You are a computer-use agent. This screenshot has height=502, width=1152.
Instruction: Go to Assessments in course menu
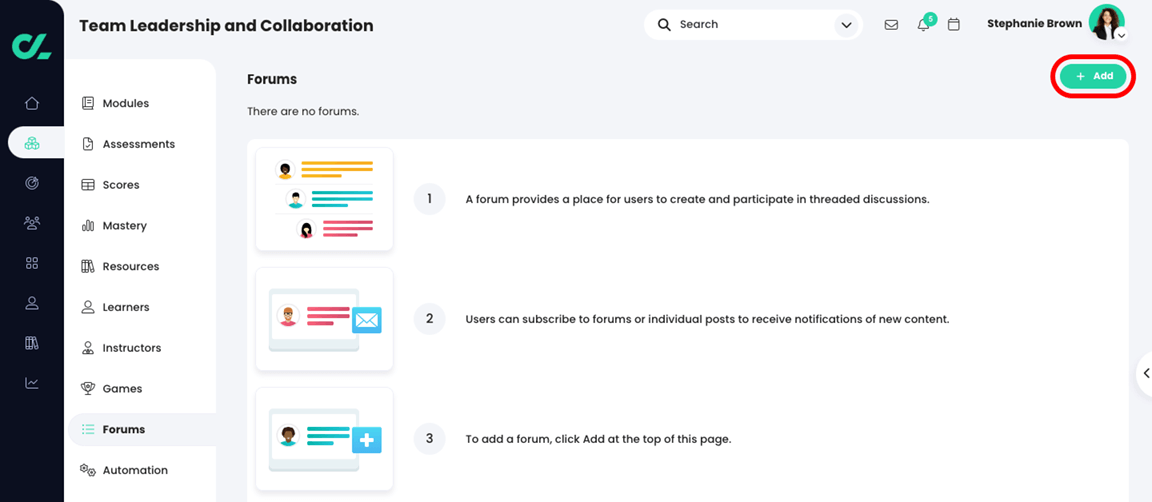(138, 144)
